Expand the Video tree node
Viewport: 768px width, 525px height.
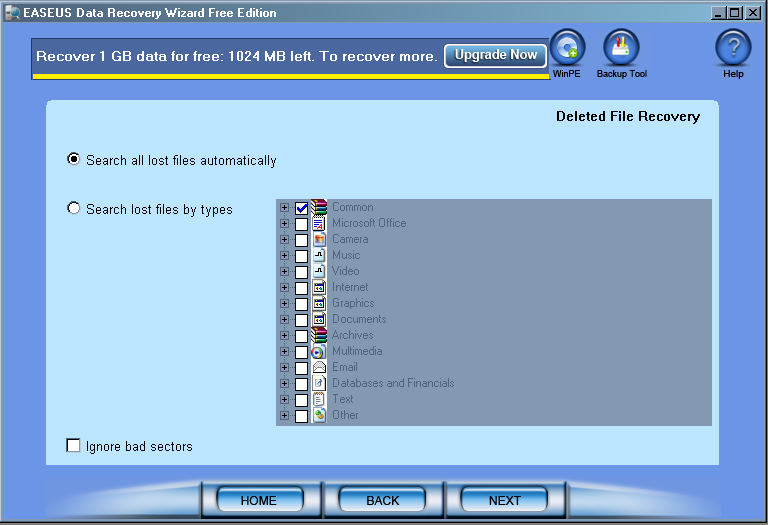point(284,271)
